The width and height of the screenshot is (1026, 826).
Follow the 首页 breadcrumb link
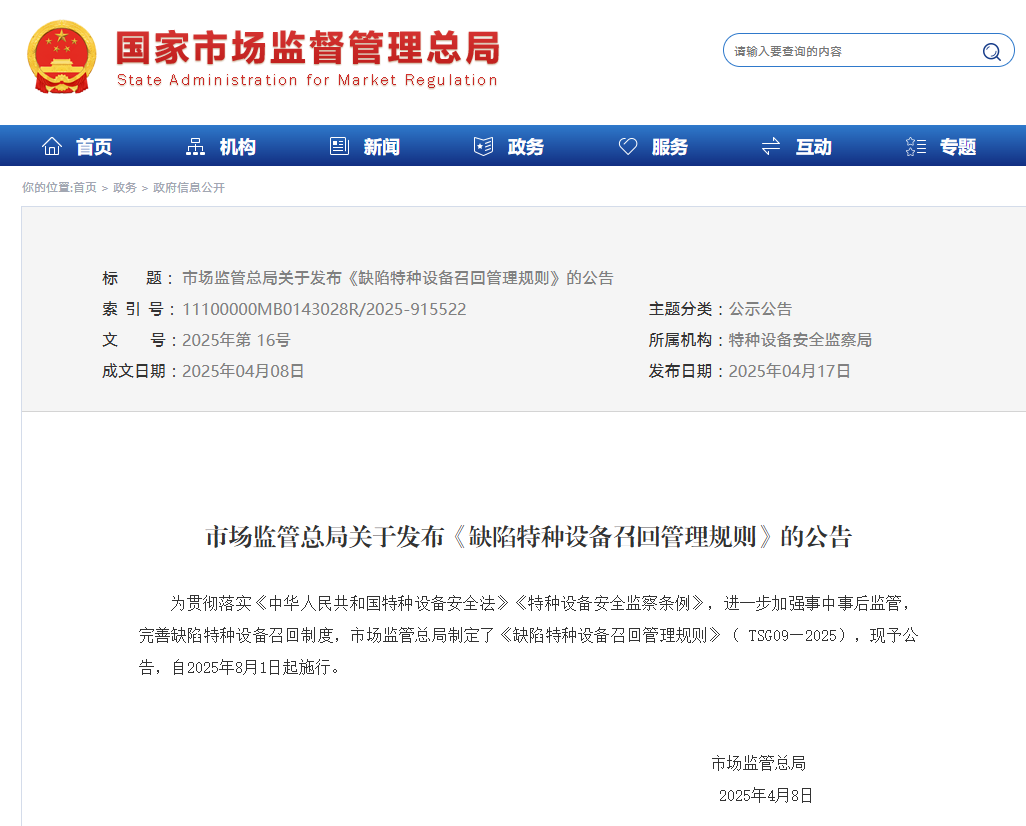coord(84,188)
